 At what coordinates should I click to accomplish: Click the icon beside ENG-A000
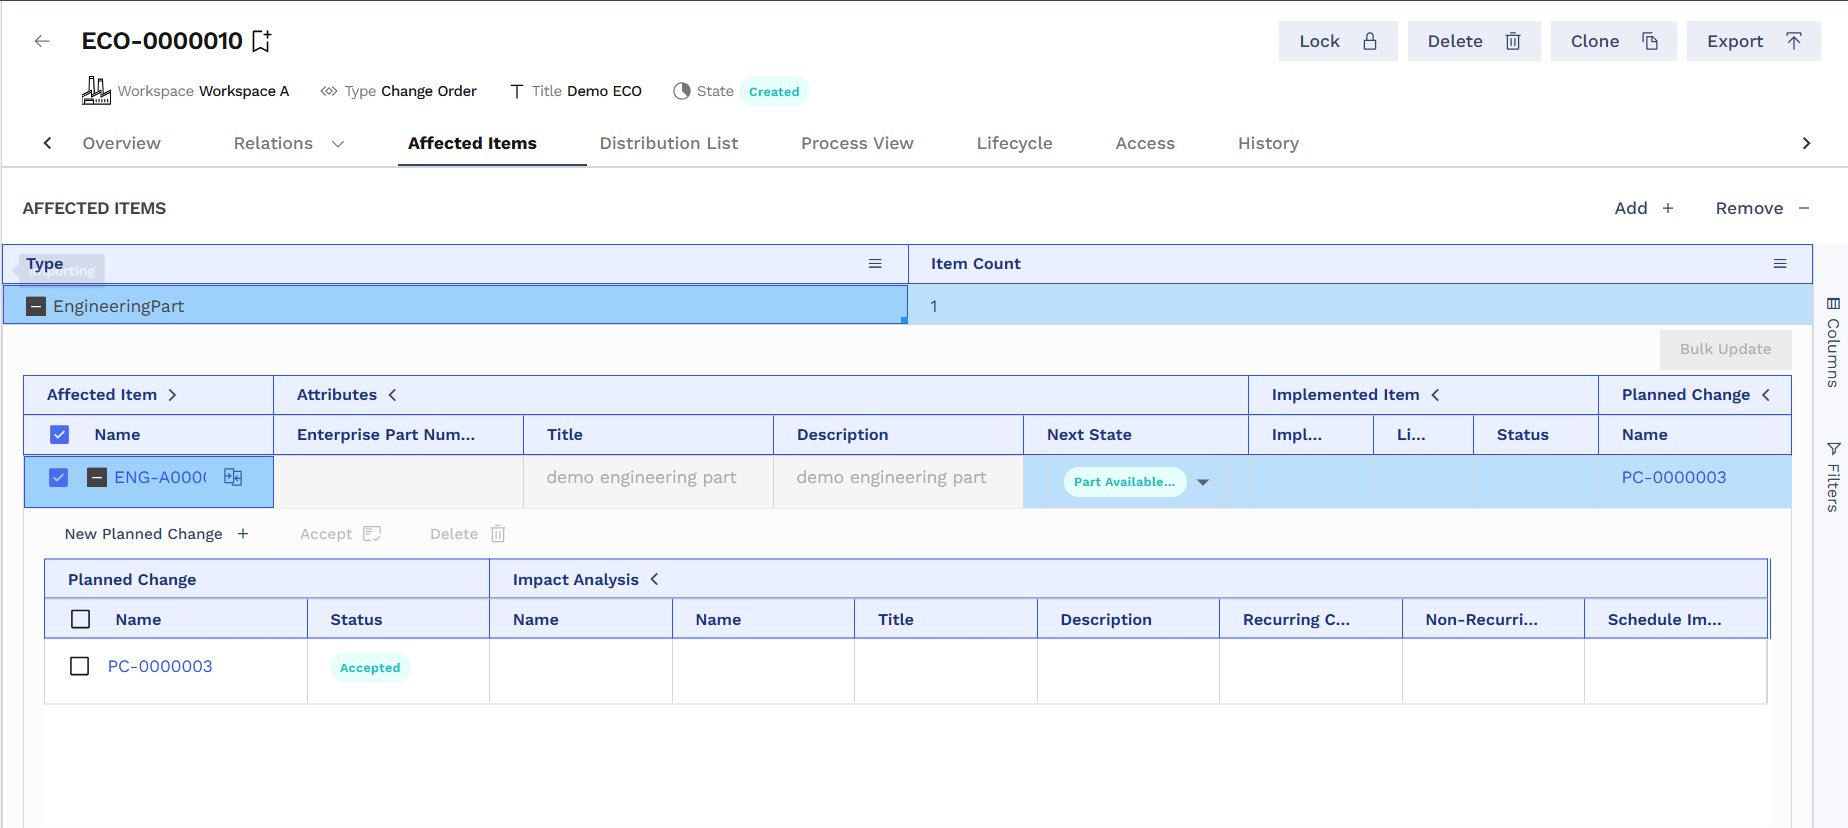[233, 477]
